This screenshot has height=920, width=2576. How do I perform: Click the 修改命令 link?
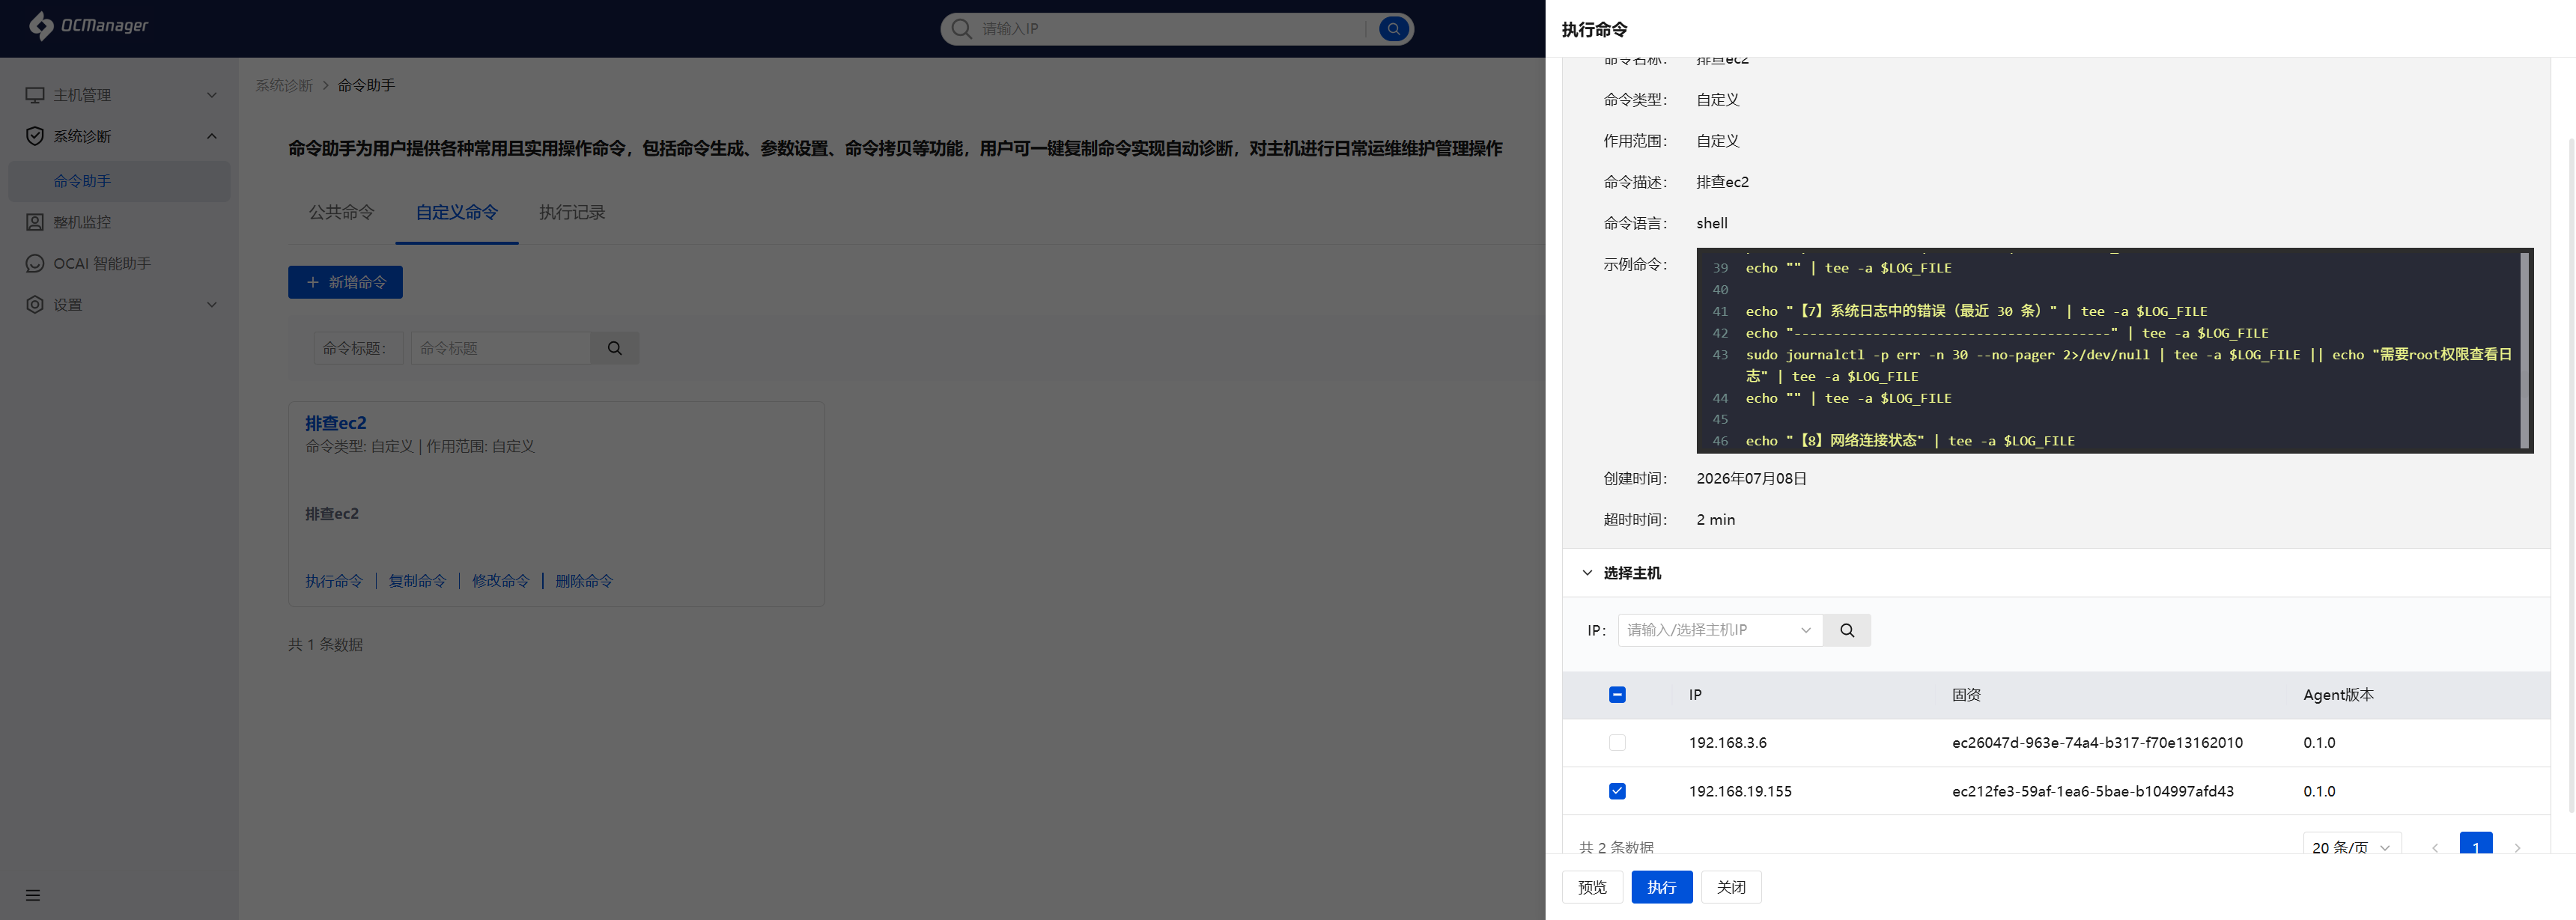tap(500, 581)
